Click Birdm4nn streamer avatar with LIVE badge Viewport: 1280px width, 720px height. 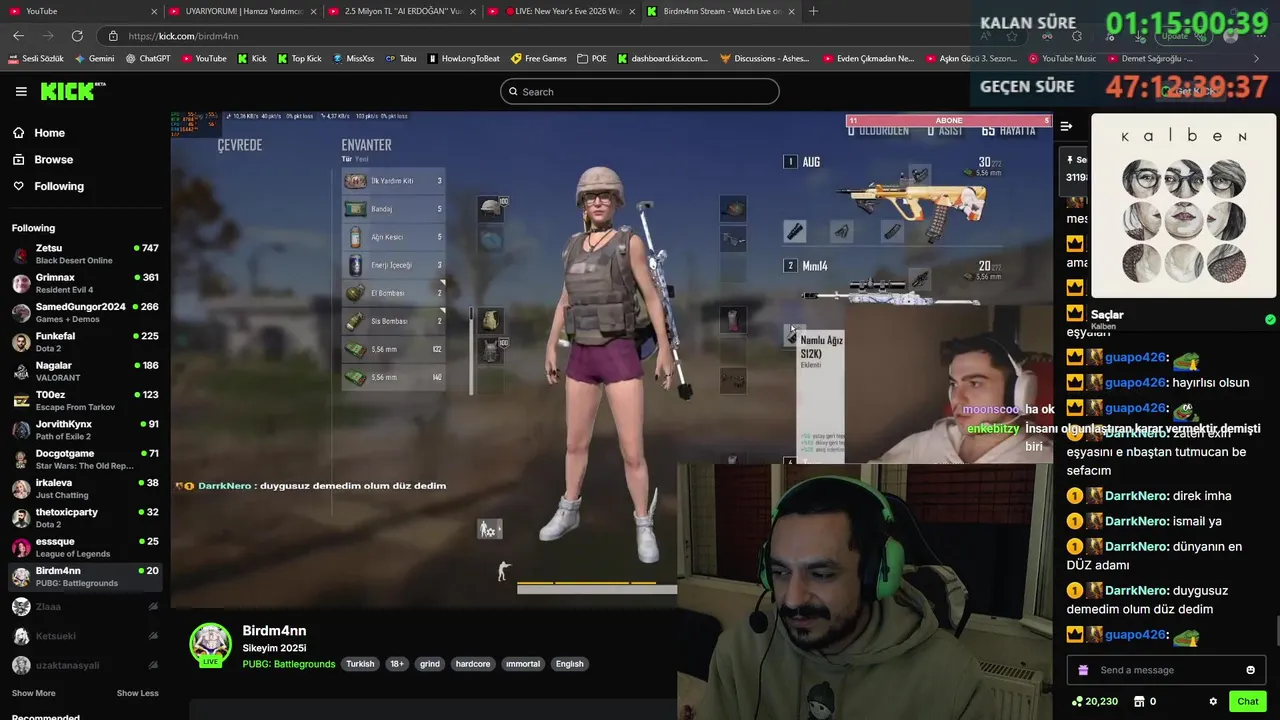click(211, 645)
